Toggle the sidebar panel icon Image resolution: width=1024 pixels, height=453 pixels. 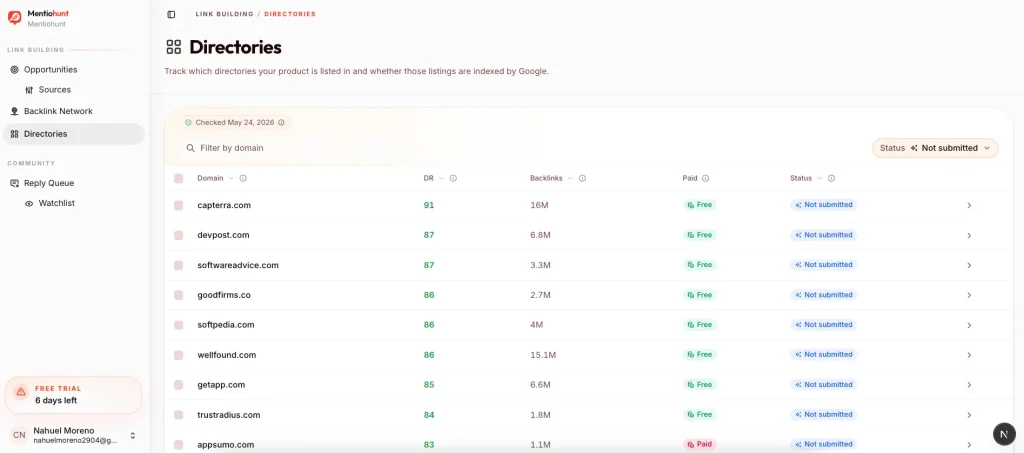(171, 14)
